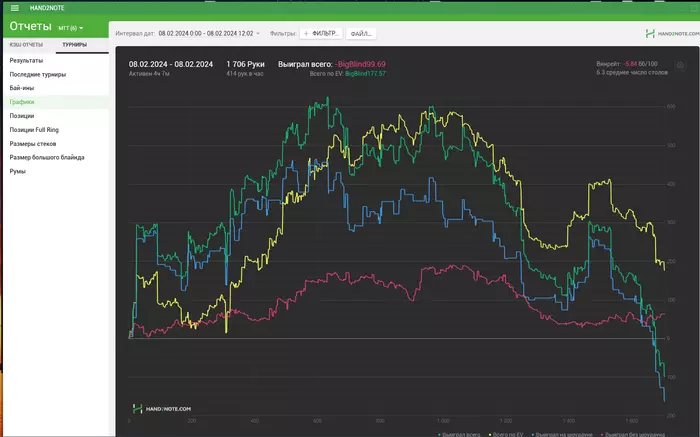
Task: Click the '08.02.2024 - 08.02.2024' chart date heading
Action: (x=171, y=64)
